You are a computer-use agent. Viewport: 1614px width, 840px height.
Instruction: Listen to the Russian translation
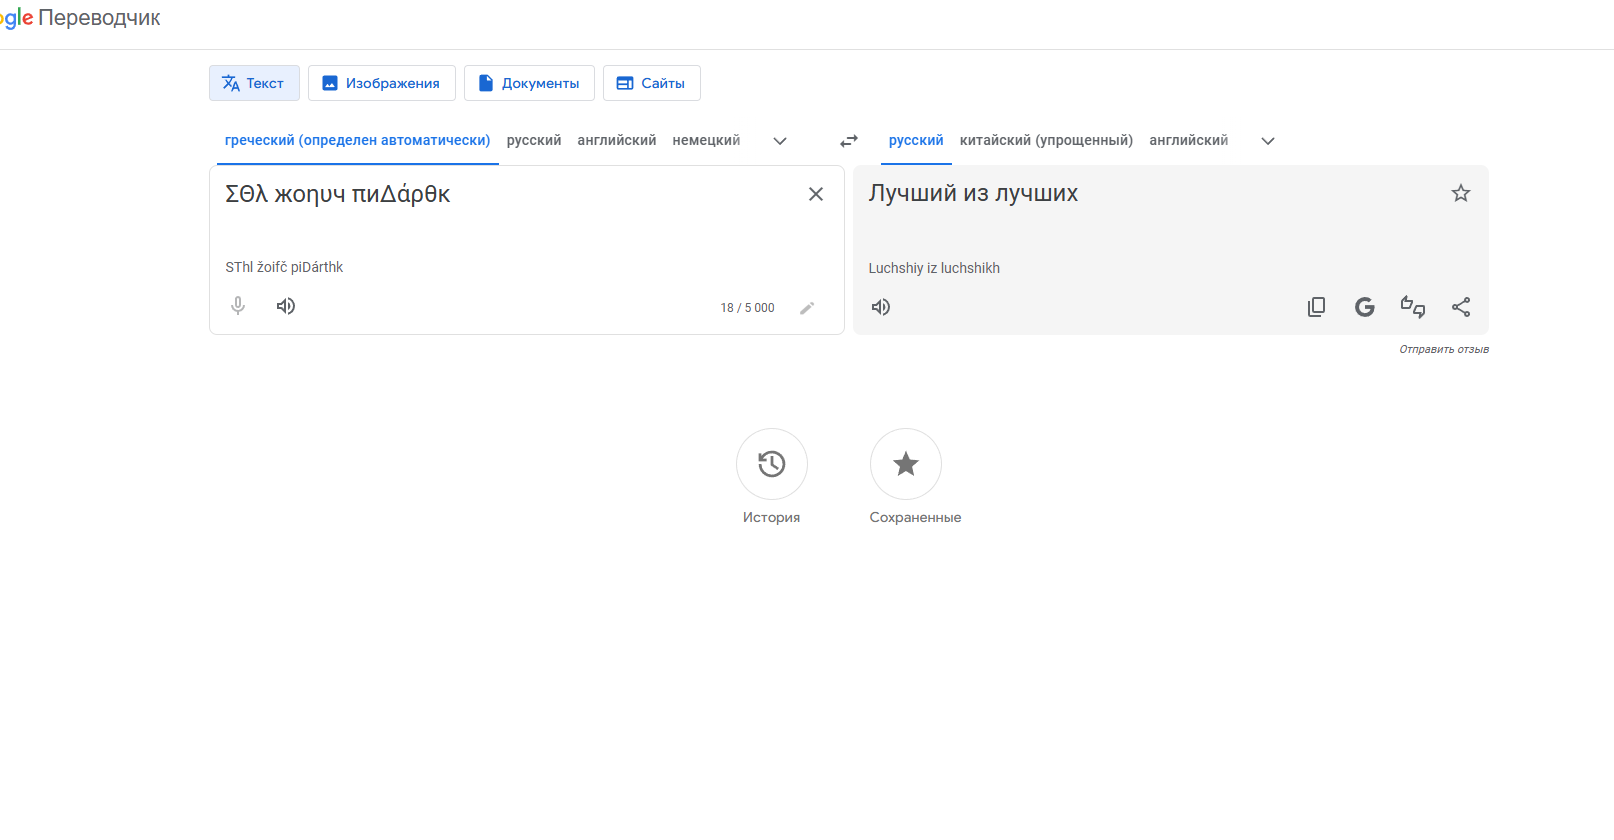click(x=881, y=307)
